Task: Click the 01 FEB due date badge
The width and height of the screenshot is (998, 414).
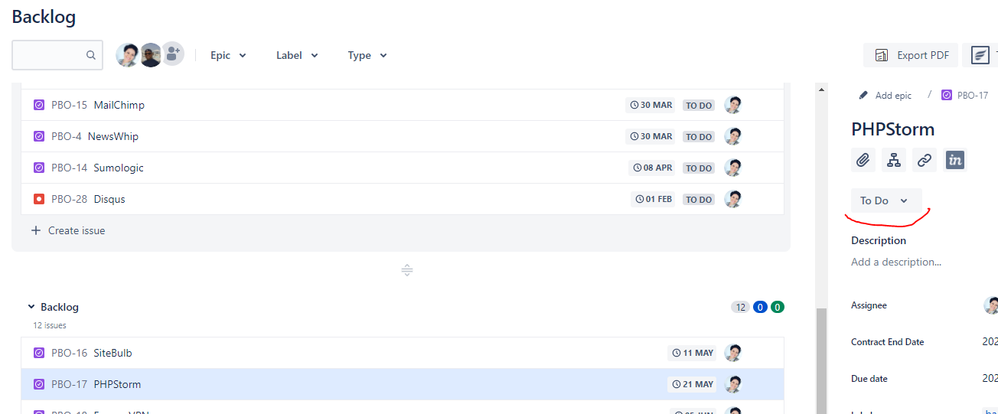Action: pyautogui.click(x=653, y=199)
